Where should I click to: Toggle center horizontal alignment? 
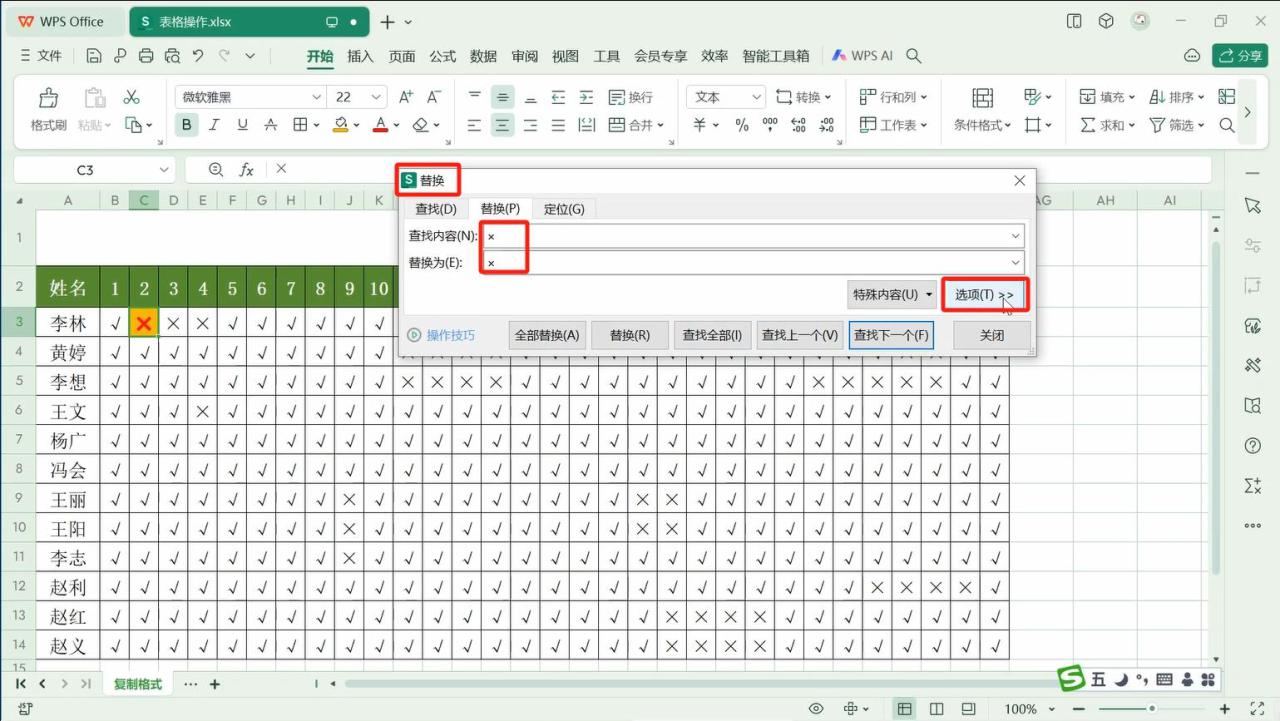[502, 125]
